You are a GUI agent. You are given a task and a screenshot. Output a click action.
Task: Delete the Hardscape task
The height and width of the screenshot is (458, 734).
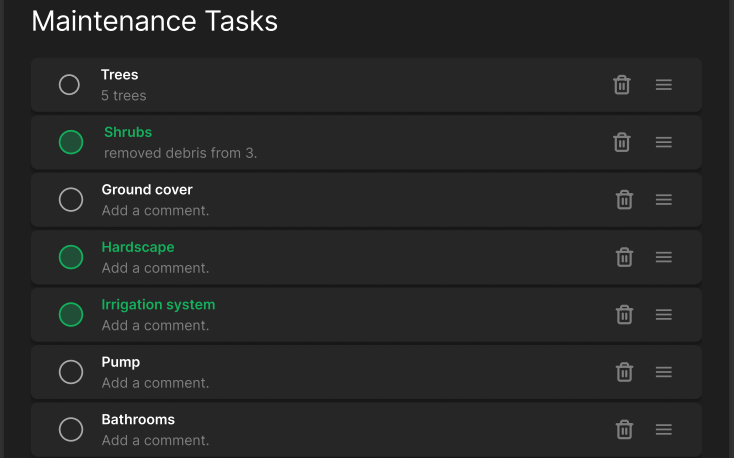(x=624, y=257)
